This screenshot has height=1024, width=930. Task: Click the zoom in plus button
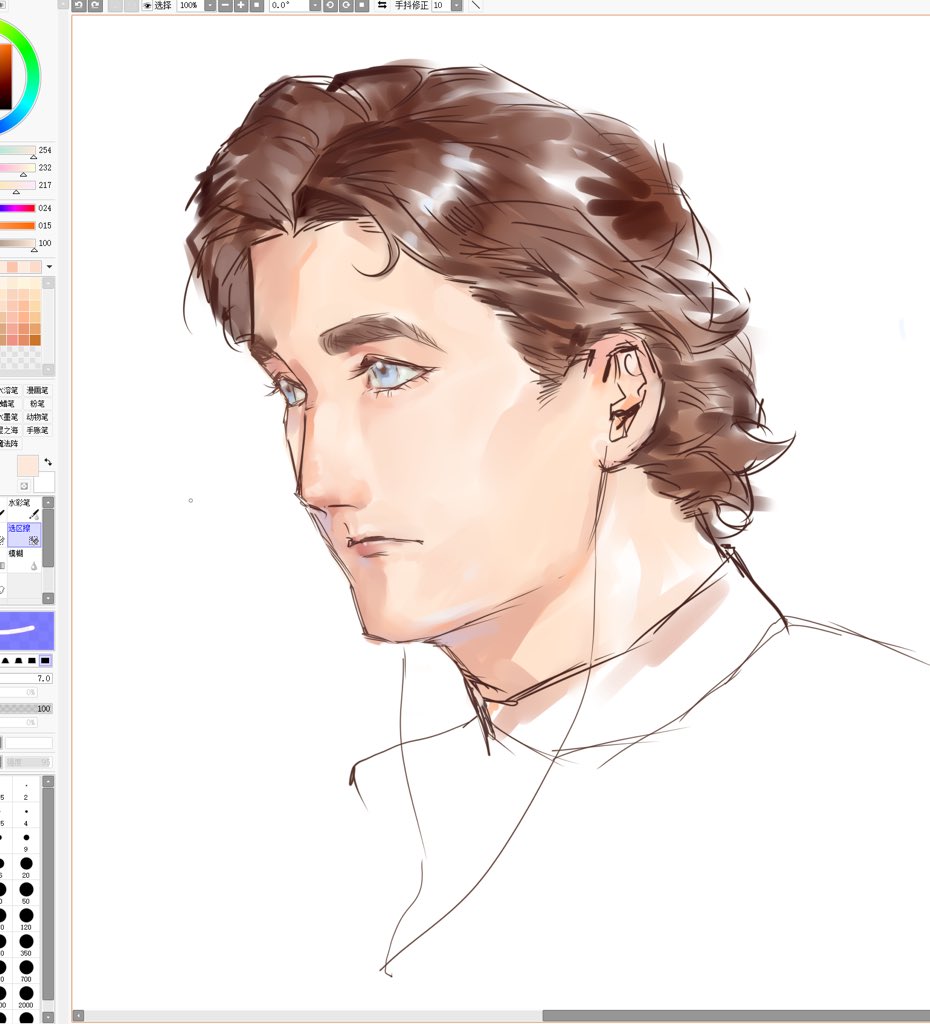[x=241, y=5]
